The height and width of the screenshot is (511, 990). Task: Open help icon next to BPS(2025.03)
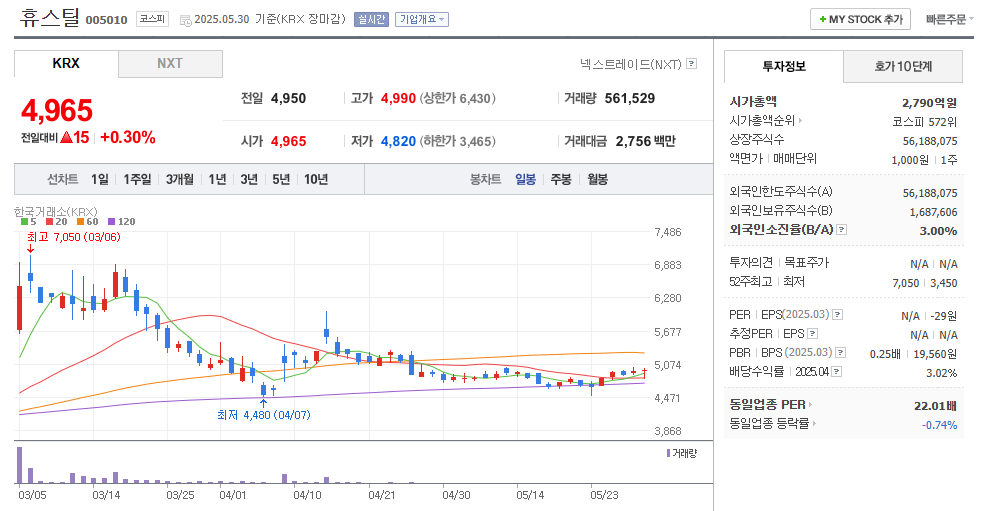click(x=840, y=352)
